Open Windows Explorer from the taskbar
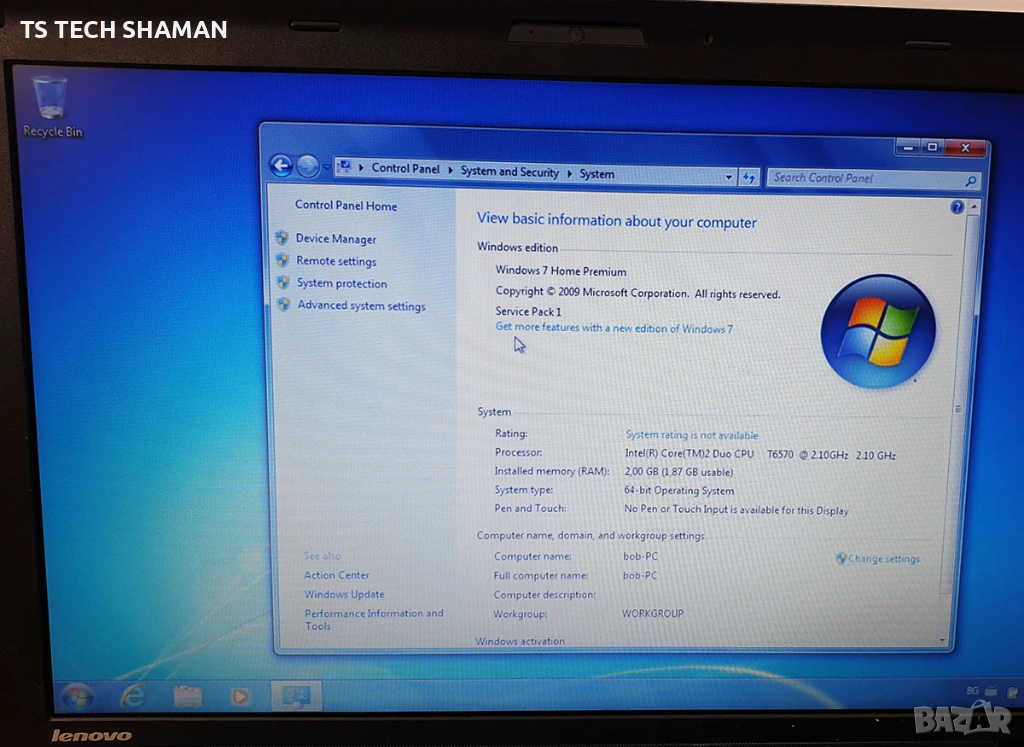 [x=187, y=696]
